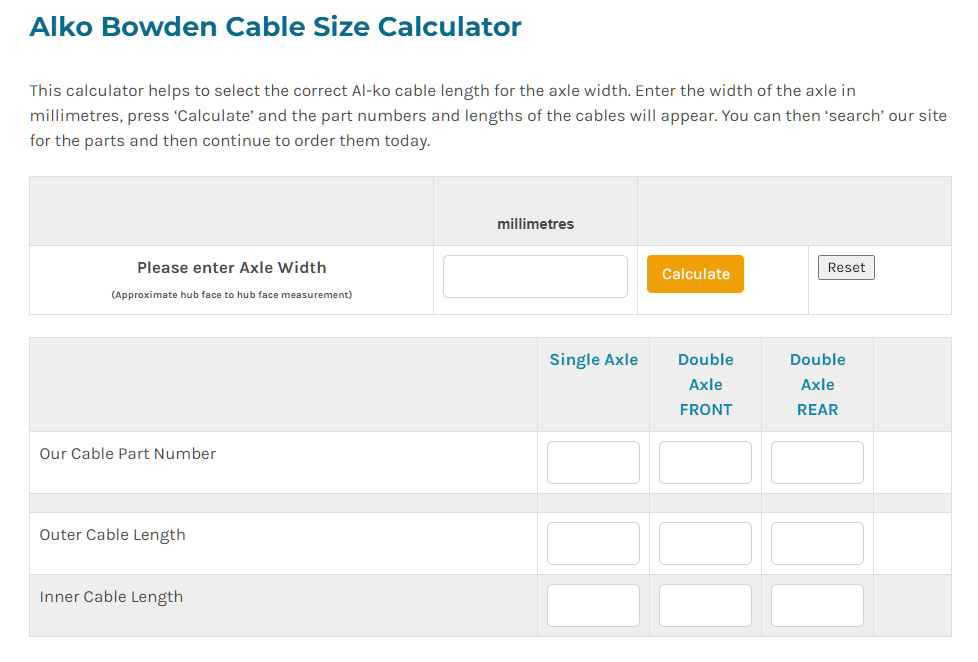Screen dimensions: 978x662
Task: Click the Double Axle REAR part number field
Action: point(817,462)
